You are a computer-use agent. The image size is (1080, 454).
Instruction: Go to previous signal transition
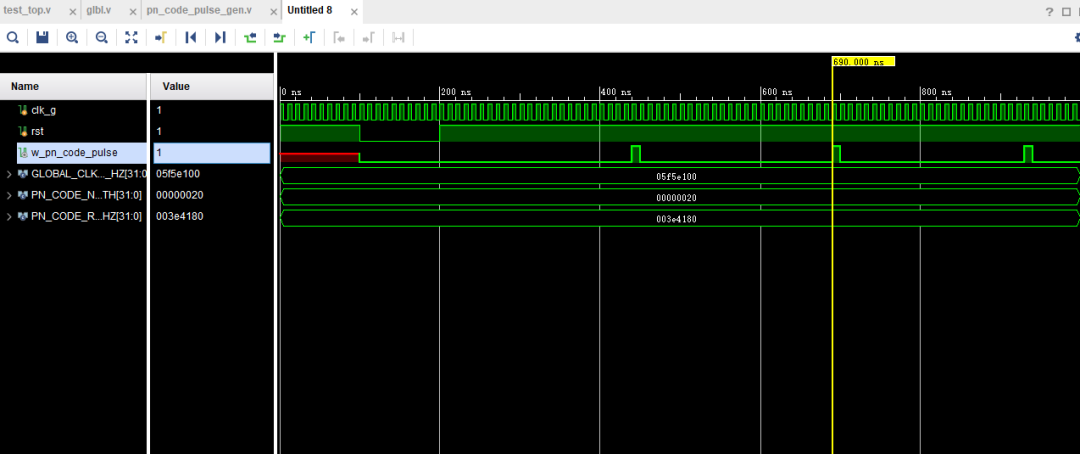[250, 37]
